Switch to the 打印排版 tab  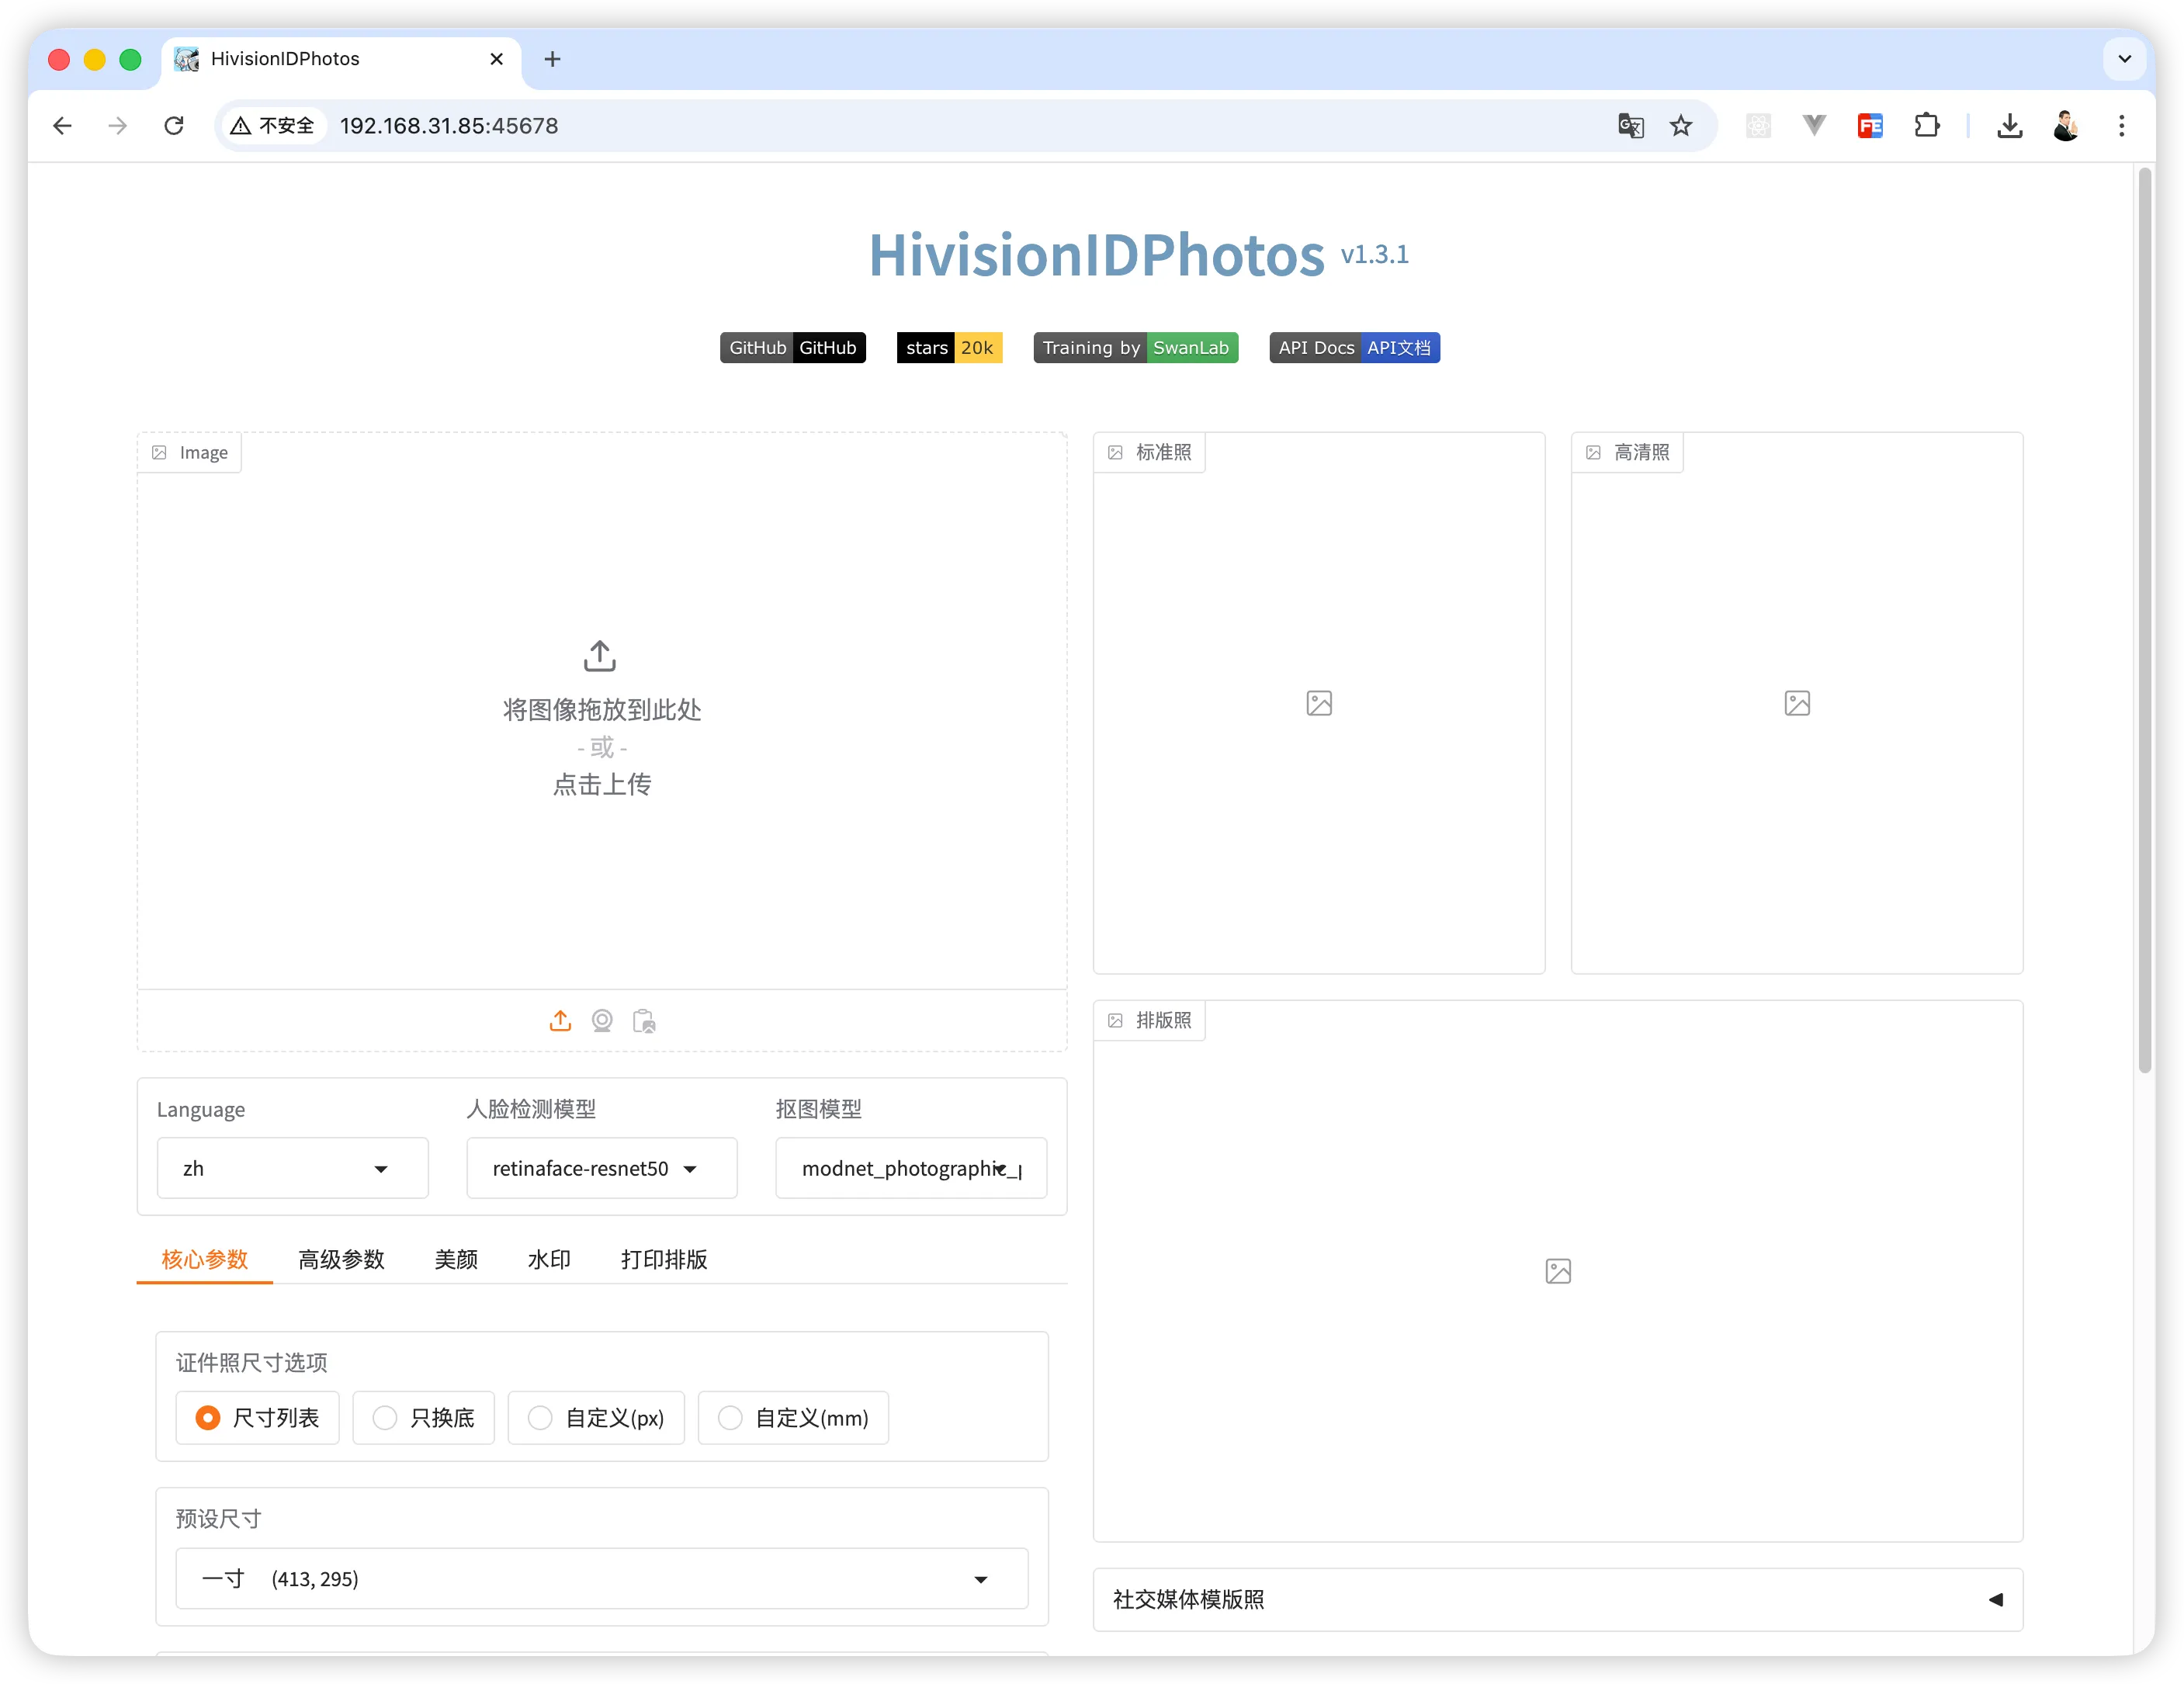tap(664, 1259)
